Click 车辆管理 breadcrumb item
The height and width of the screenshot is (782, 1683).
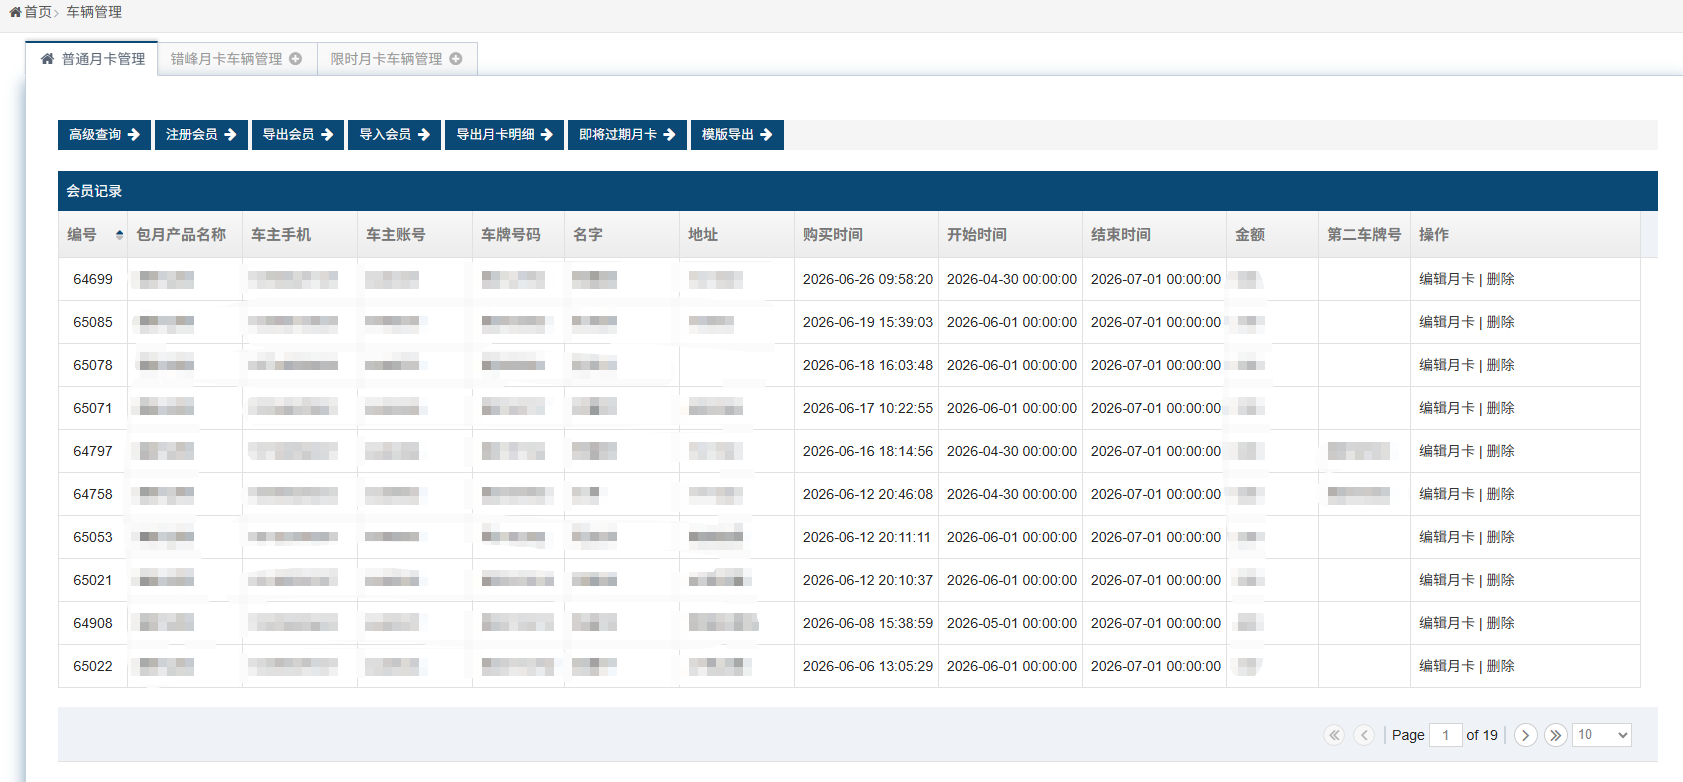(x=94, y=12)
